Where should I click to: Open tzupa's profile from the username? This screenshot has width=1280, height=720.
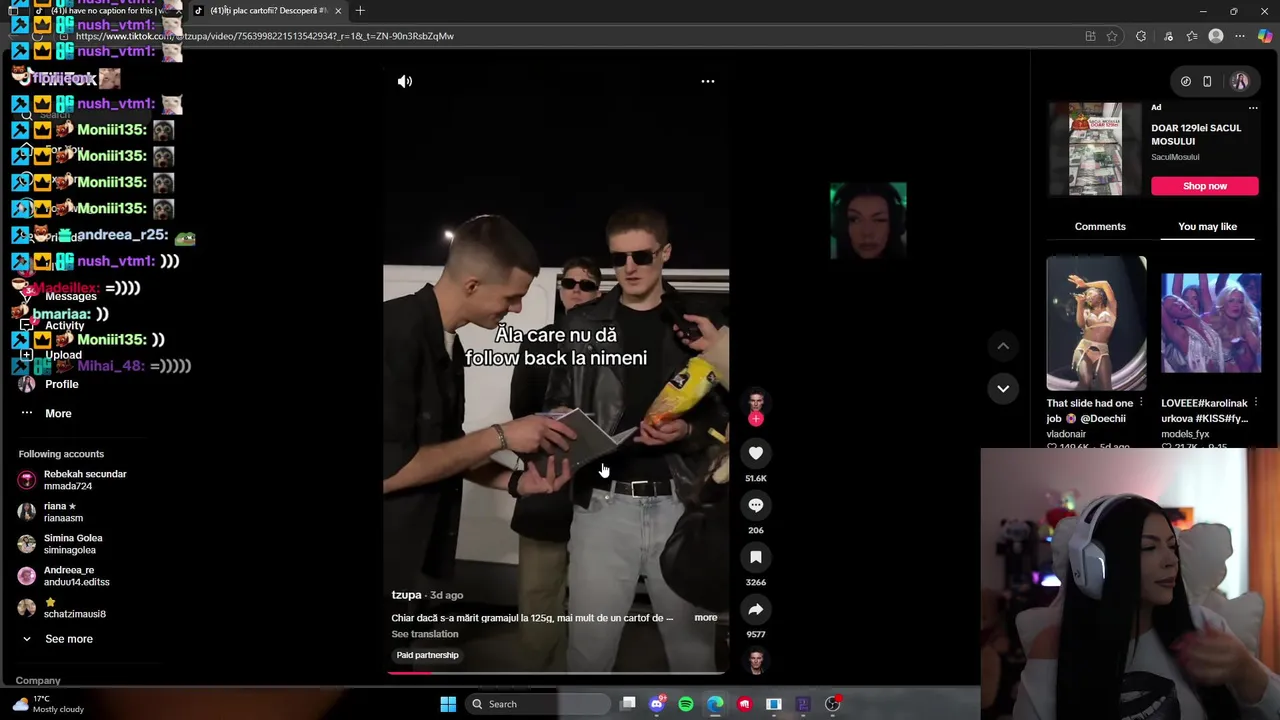(x=406, y=595)
